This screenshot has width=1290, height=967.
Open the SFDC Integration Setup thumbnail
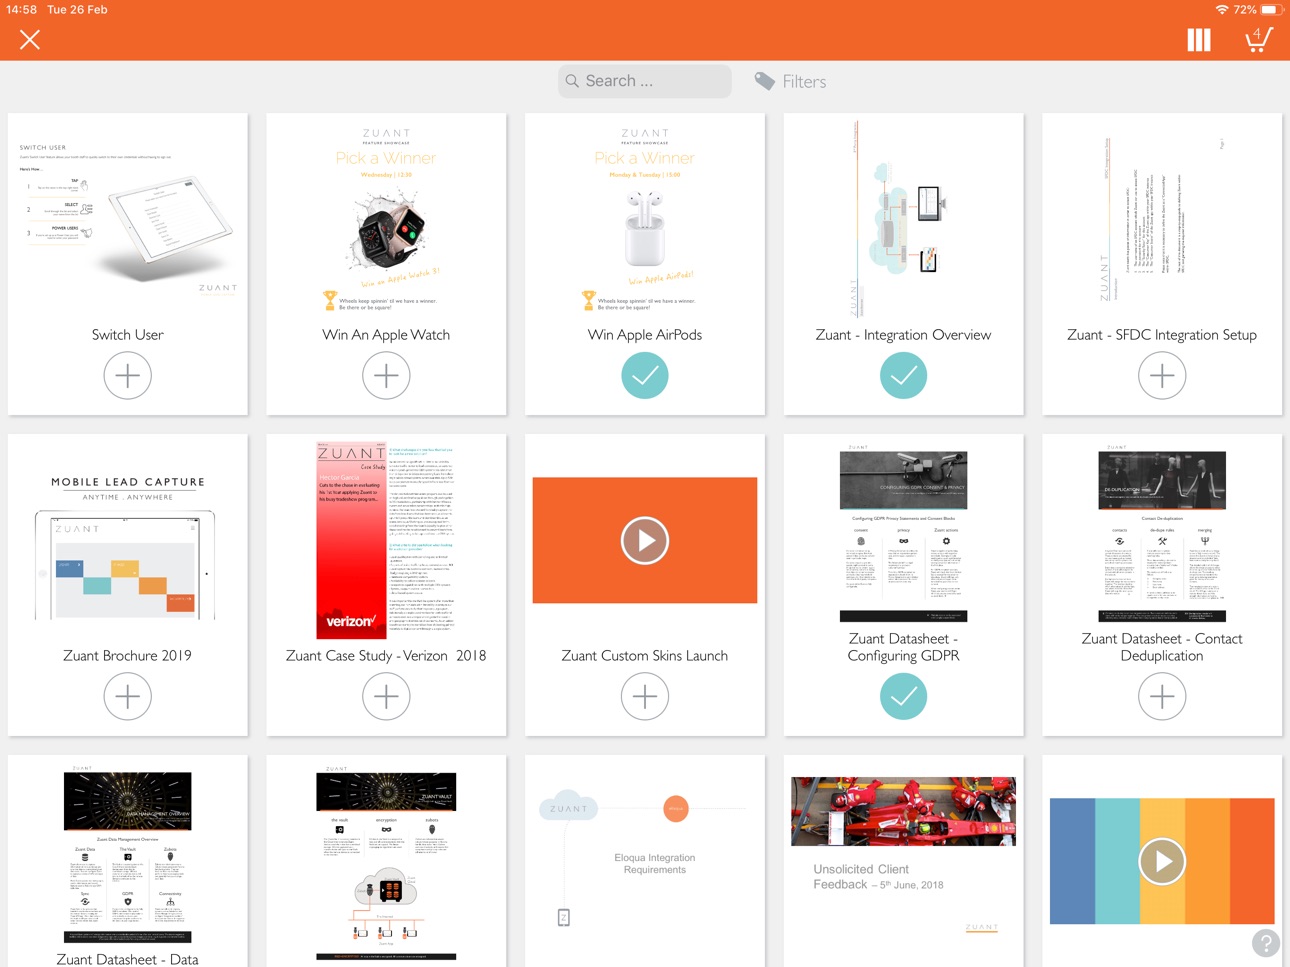1162,219
